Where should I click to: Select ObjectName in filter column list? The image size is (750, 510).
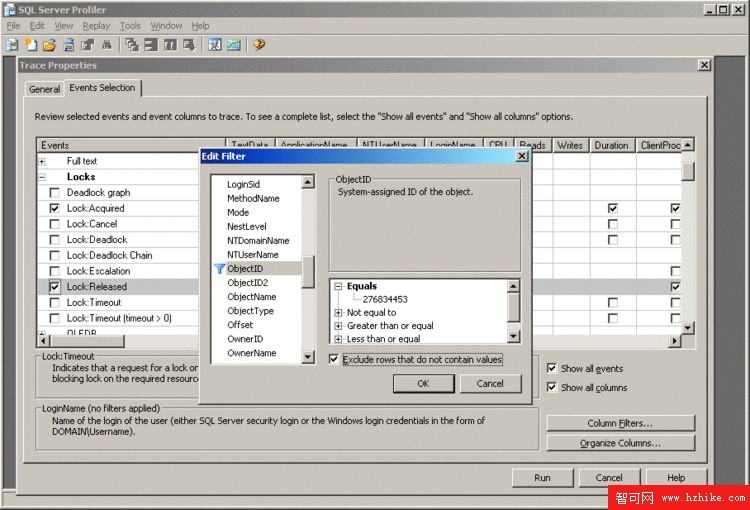click(x=252, y=297)
